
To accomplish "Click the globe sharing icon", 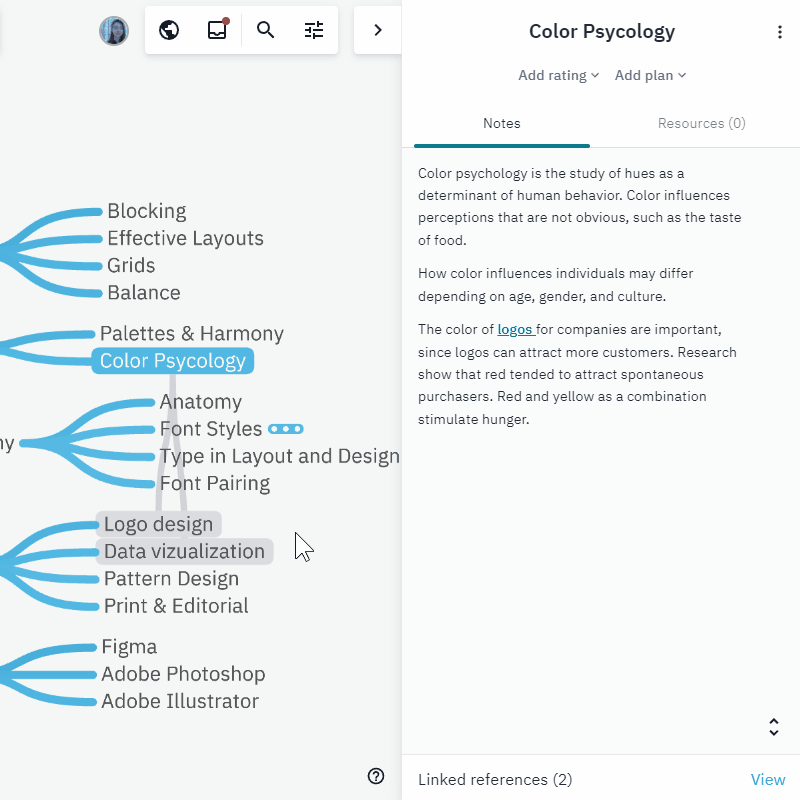I will click(169, 30).
